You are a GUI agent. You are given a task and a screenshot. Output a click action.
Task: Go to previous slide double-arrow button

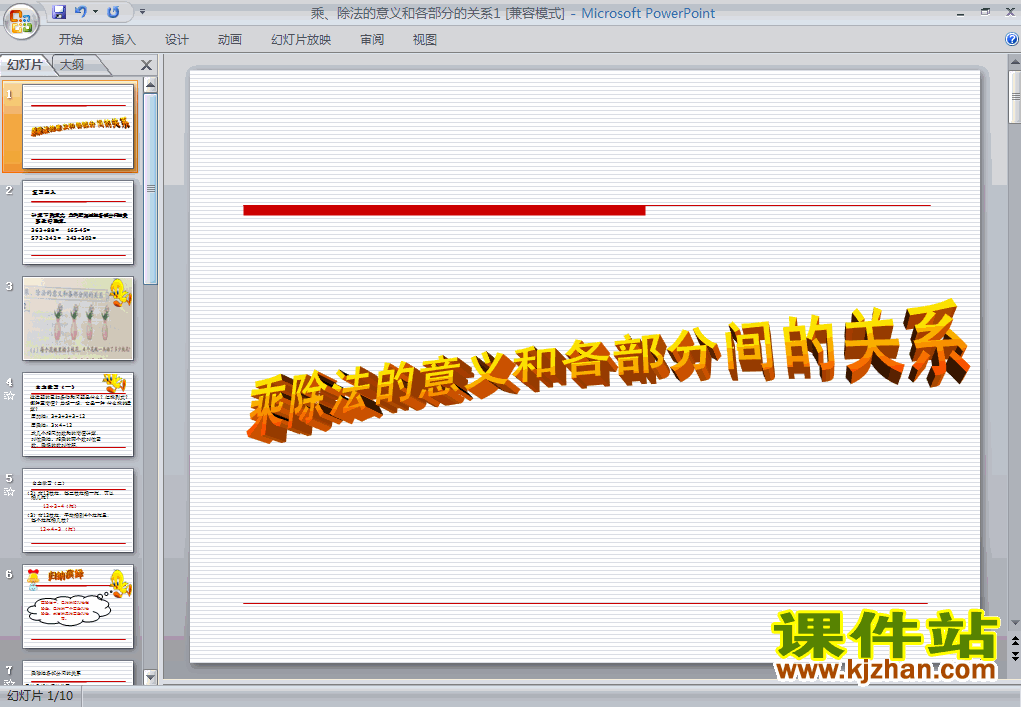pos(1014,641)
